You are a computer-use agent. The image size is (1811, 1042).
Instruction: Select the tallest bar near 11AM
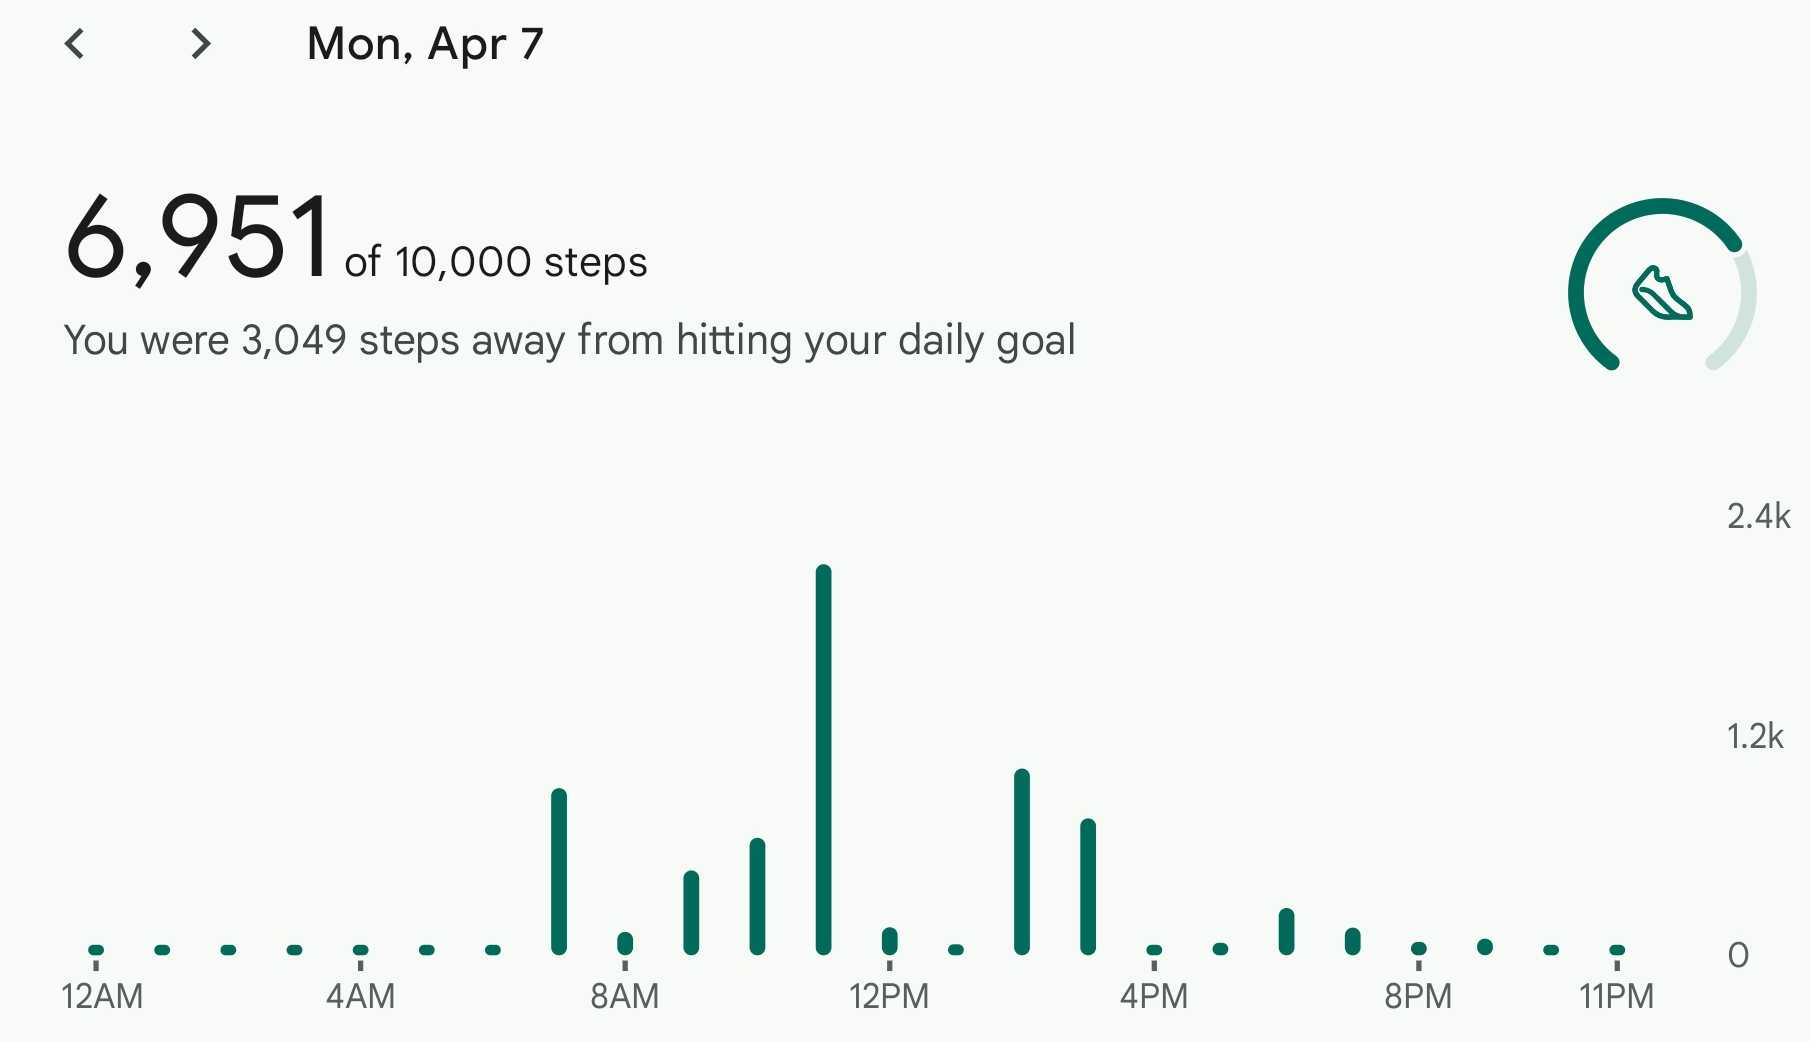click(823, 759)
